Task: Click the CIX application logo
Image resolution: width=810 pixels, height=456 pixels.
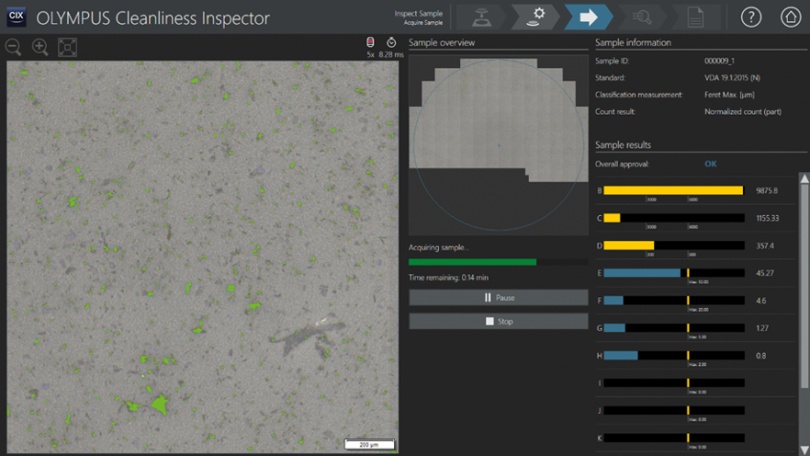Action: pyautogui.click(x=16, y=16)
